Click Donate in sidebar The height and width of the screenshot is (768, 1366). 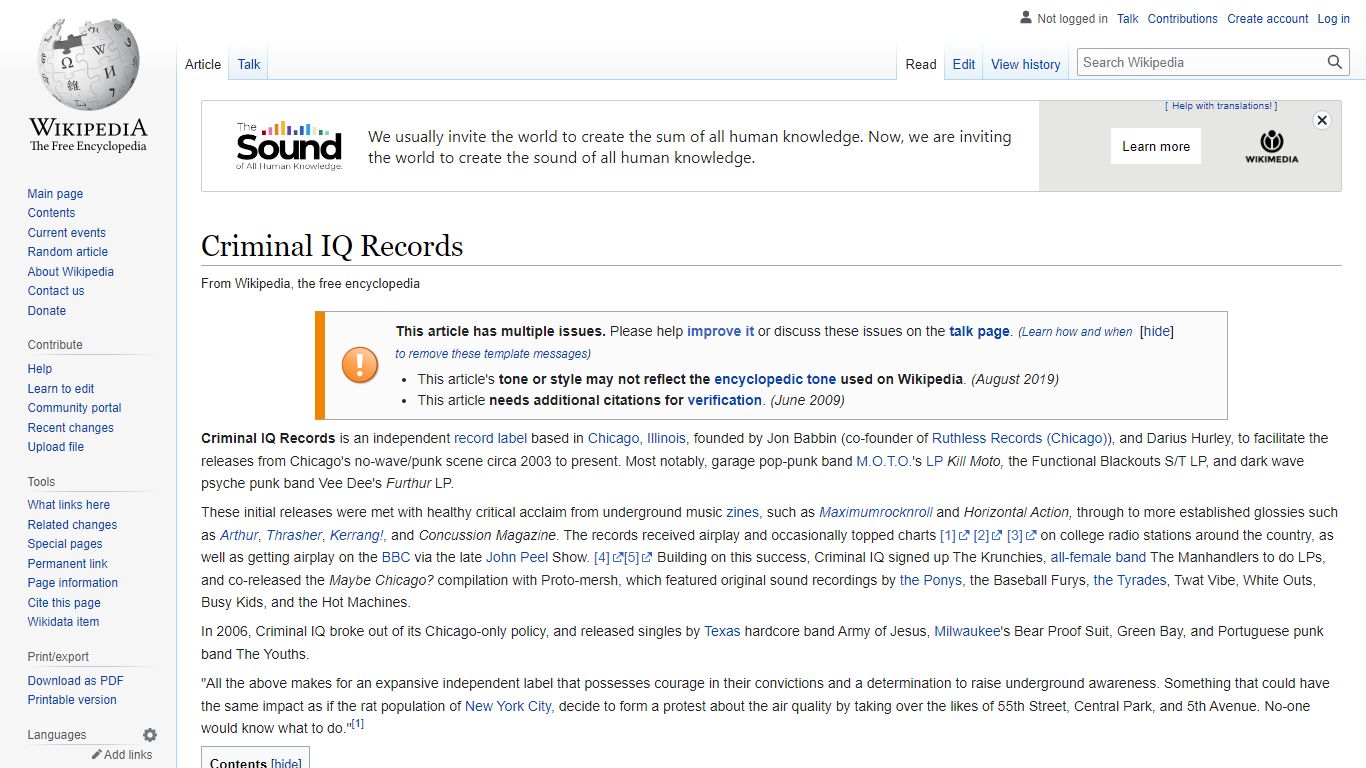46,311
